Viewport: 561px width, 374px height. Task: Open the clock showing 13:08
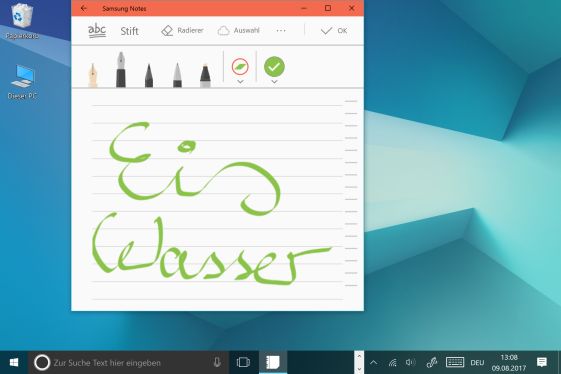[509, 363]
